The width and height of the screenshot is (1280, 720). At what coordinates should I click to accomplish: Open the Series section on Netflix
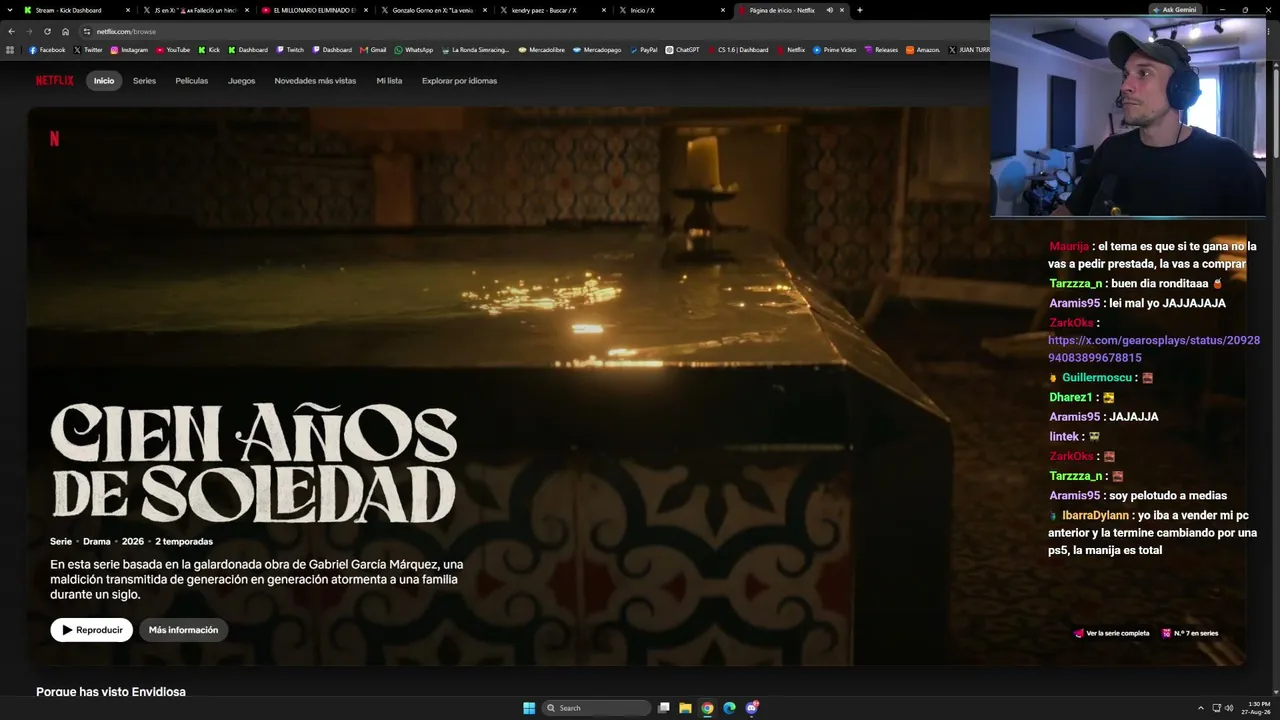click(x=144, y=81)
